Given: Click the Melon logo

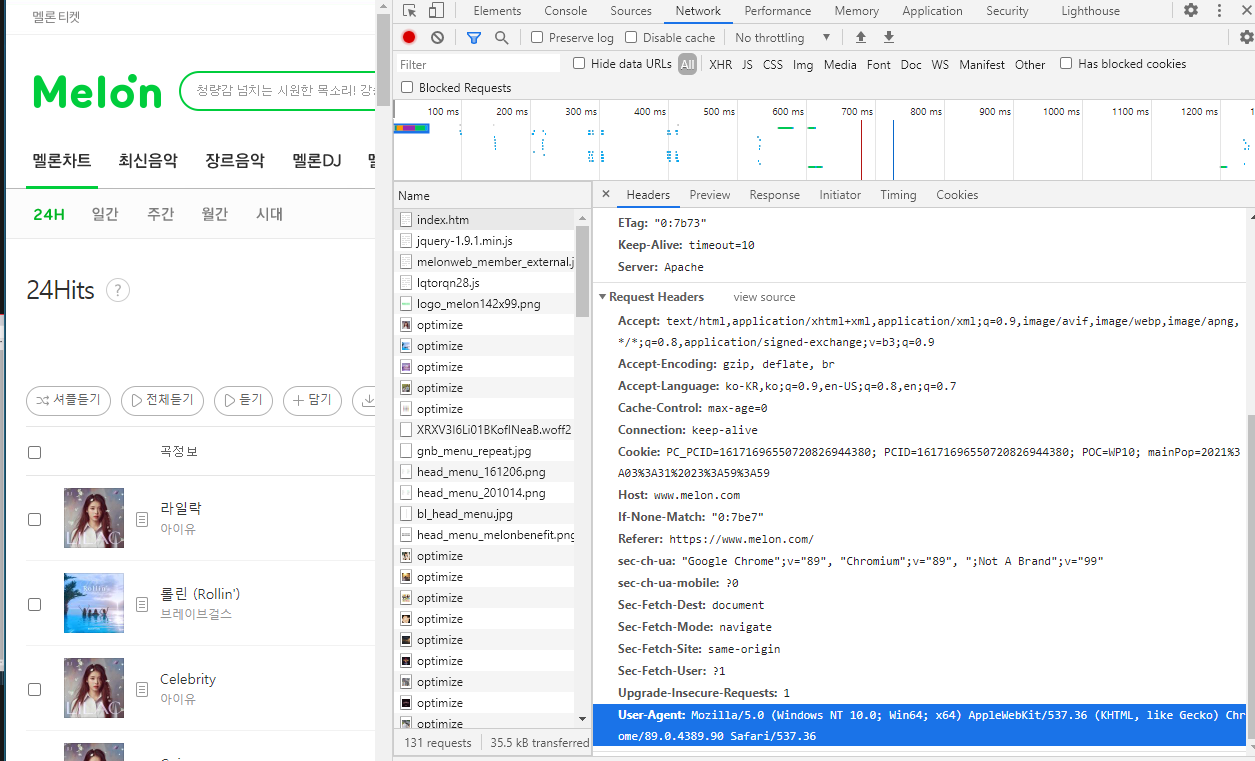Looking at the screenshot, I should 97,91.
